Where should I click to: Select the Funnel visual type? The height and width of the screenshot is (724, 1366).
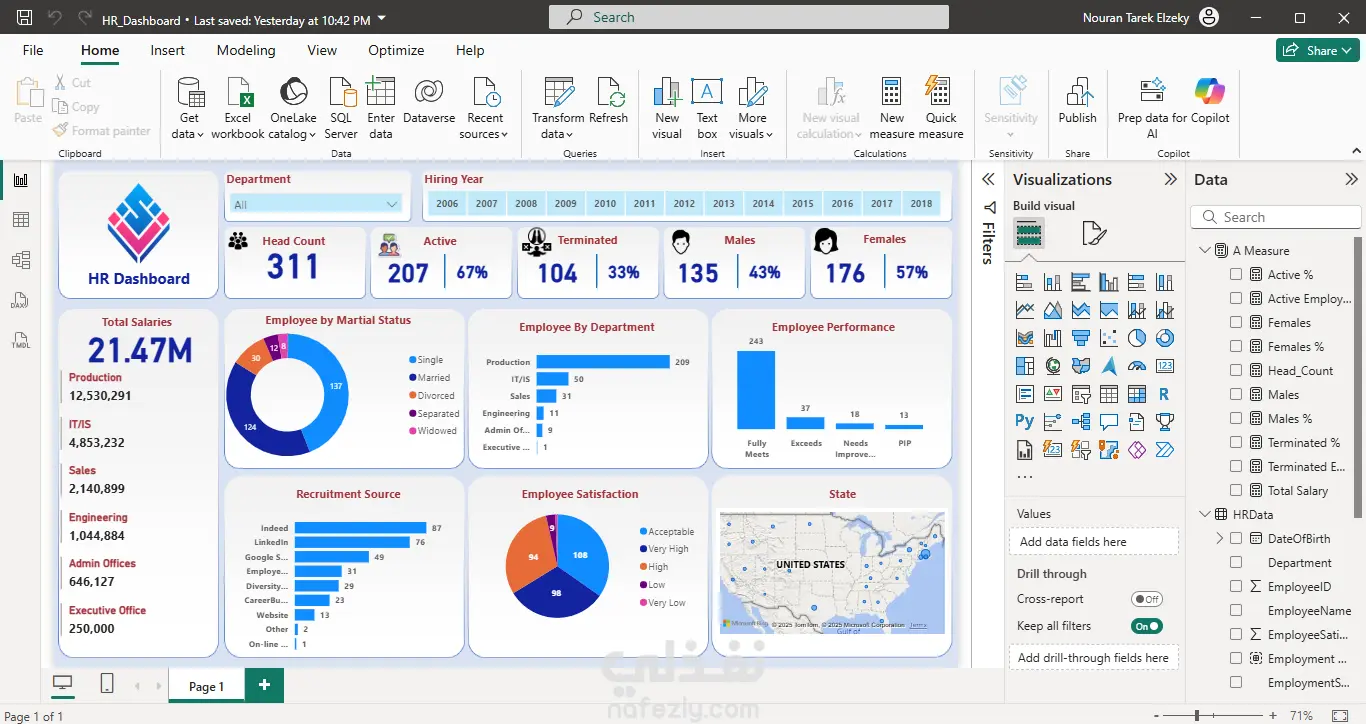coord(1081,338)
